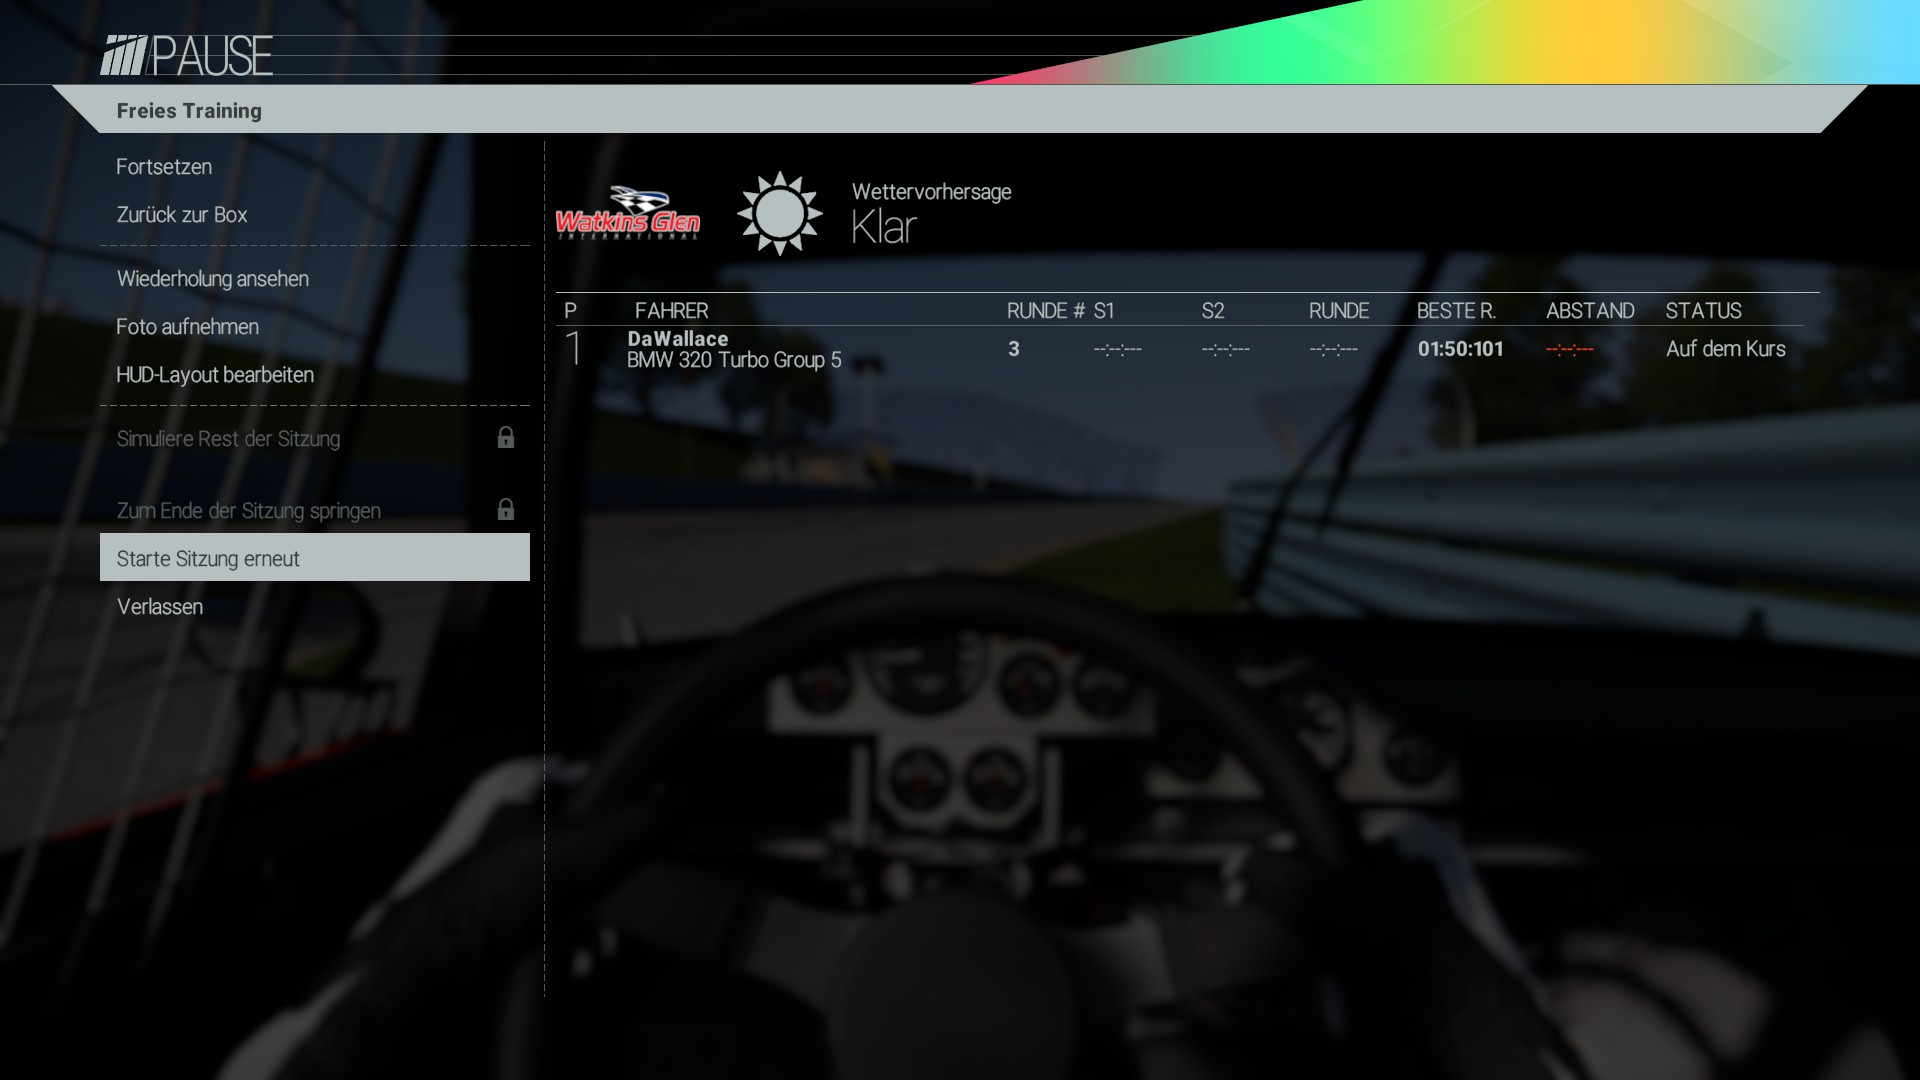Click Simuliere Rest der Sitzung entry
This screenshot has width=1920, height=1080.
pos(314,439)
